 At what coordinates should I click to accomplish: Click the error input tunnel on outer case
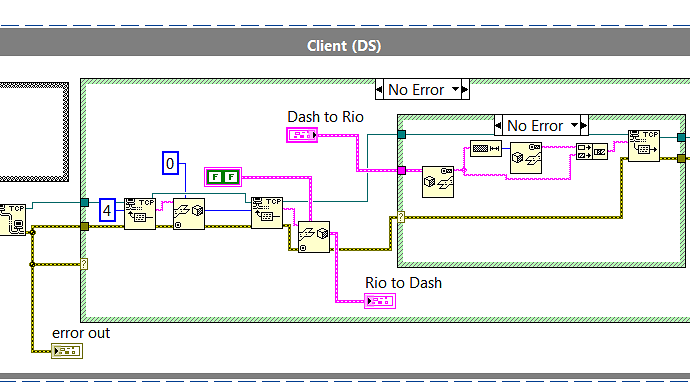(x=84, y=227)
